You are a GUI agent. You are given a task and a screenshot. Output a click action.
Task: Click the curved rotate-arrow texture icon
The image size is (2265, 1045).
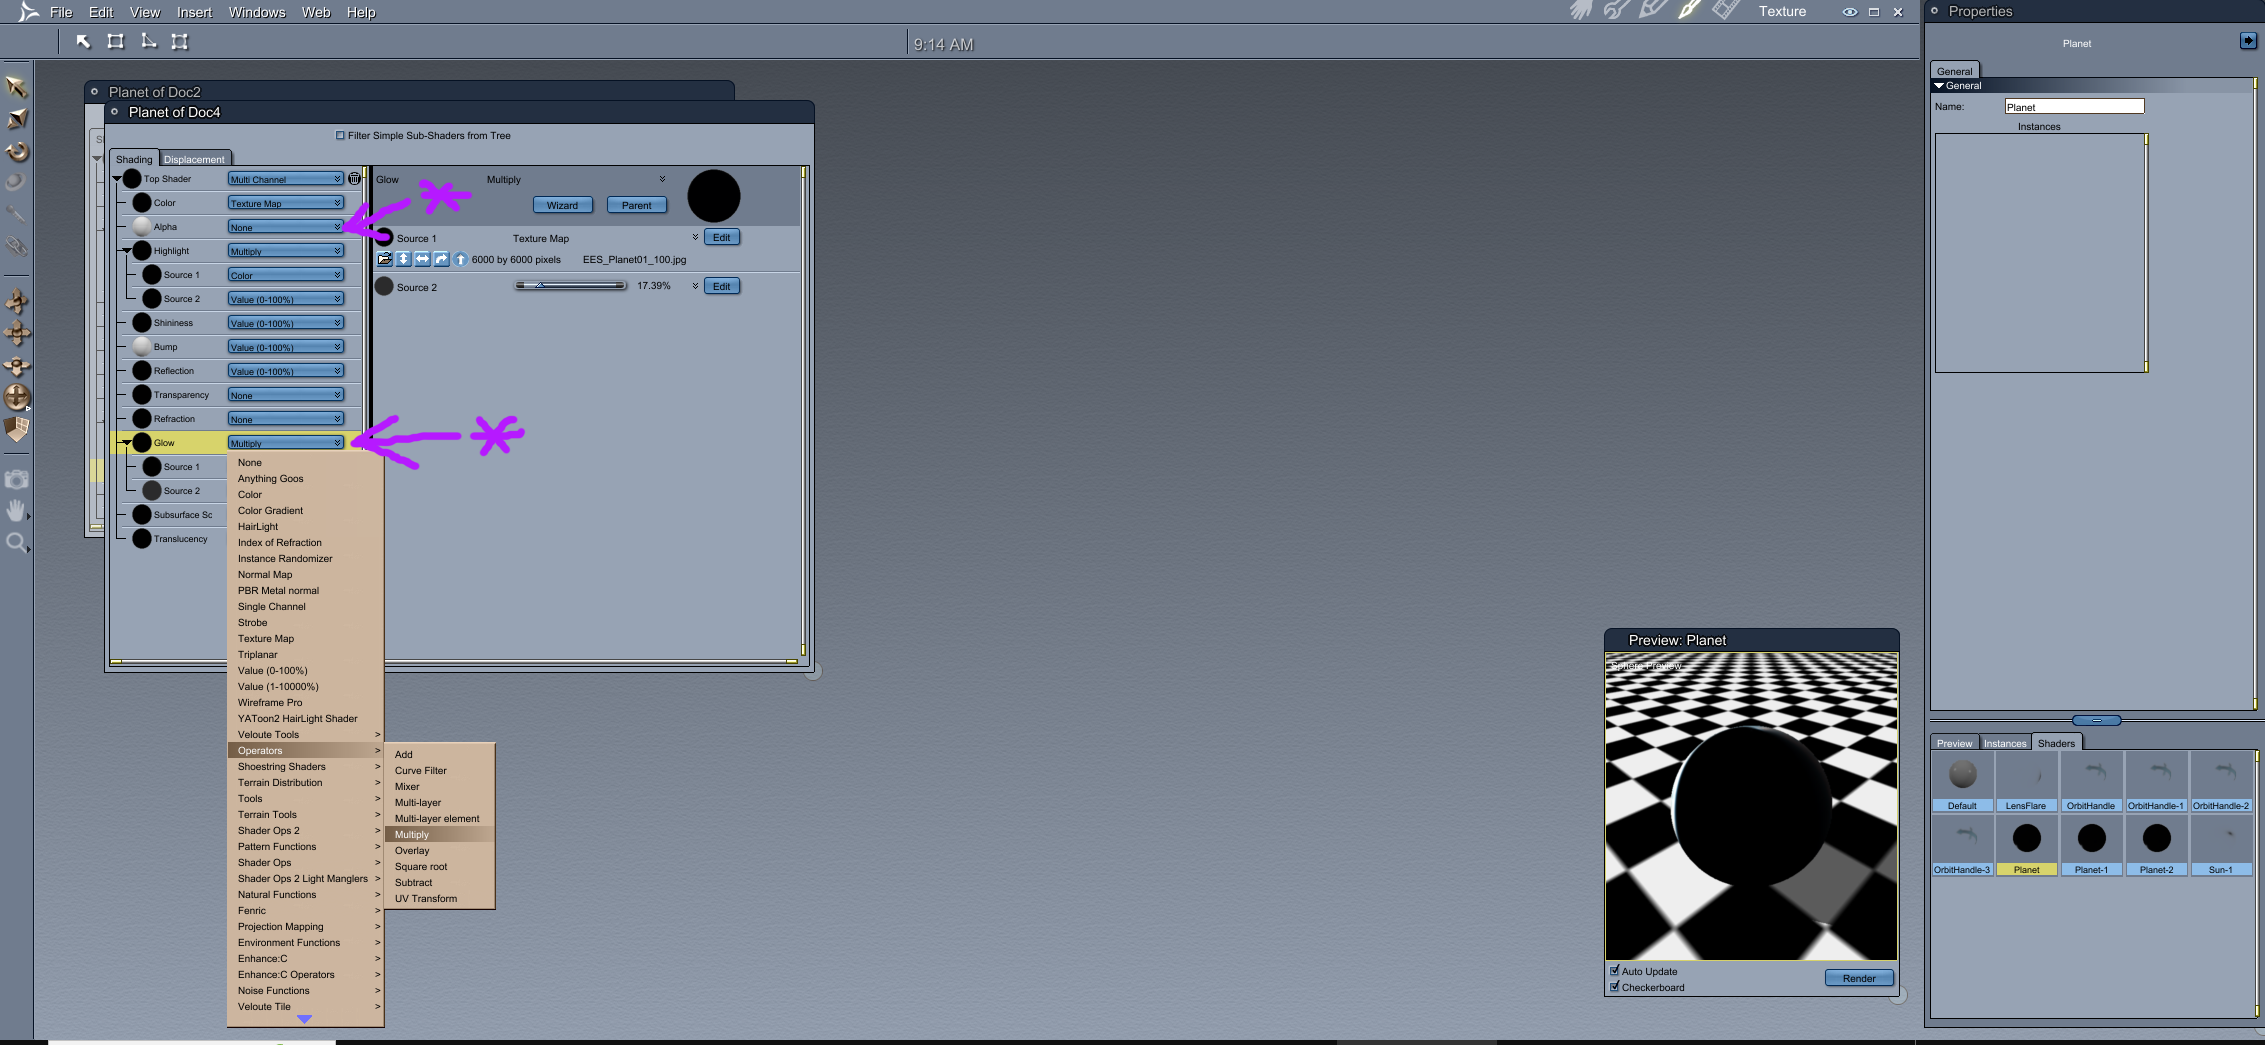click(441, 259)
